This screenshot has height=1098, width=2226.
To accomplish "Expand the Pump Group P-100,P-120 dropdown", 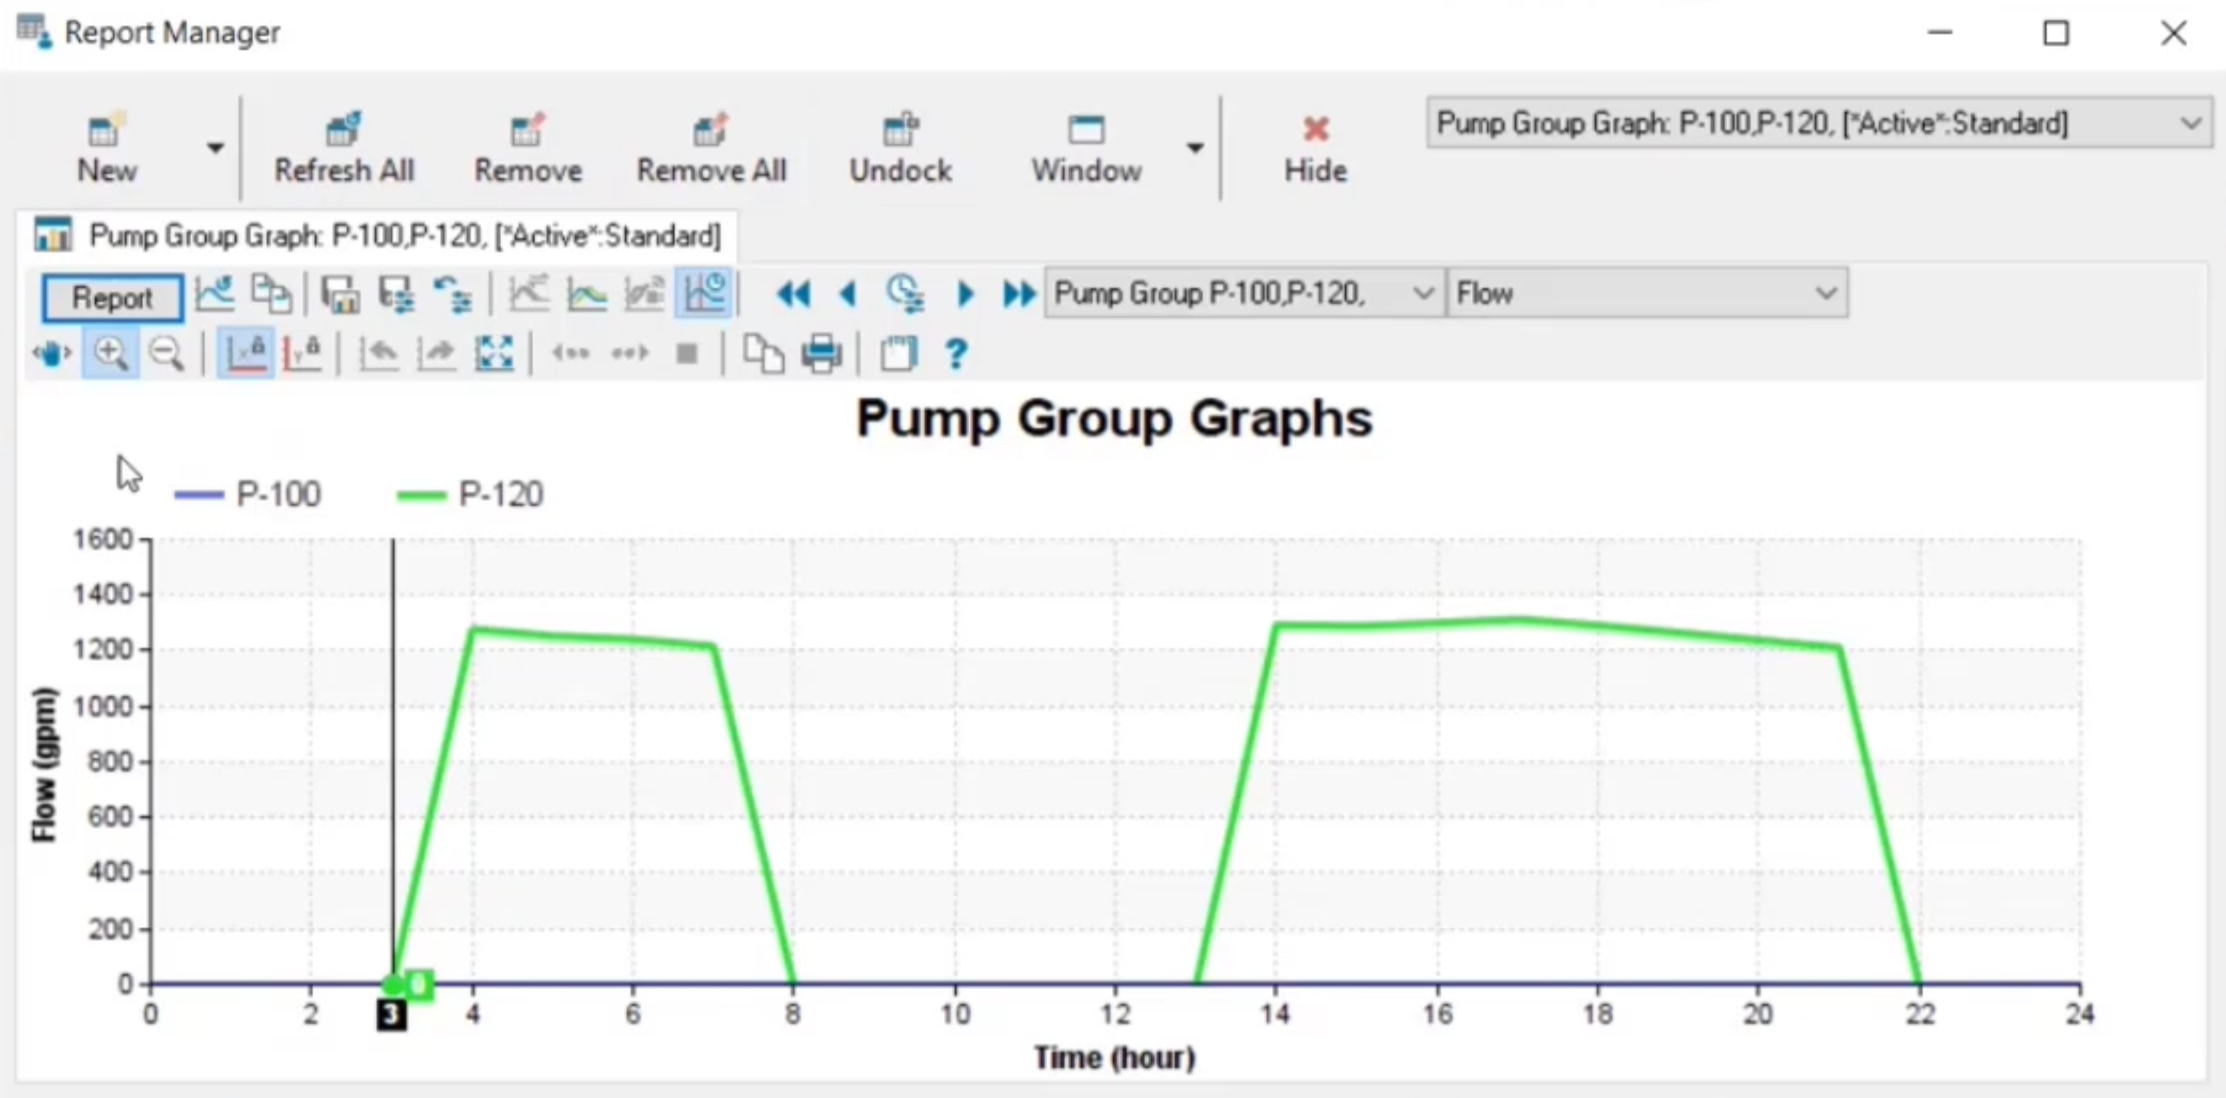I will 1403,294.
